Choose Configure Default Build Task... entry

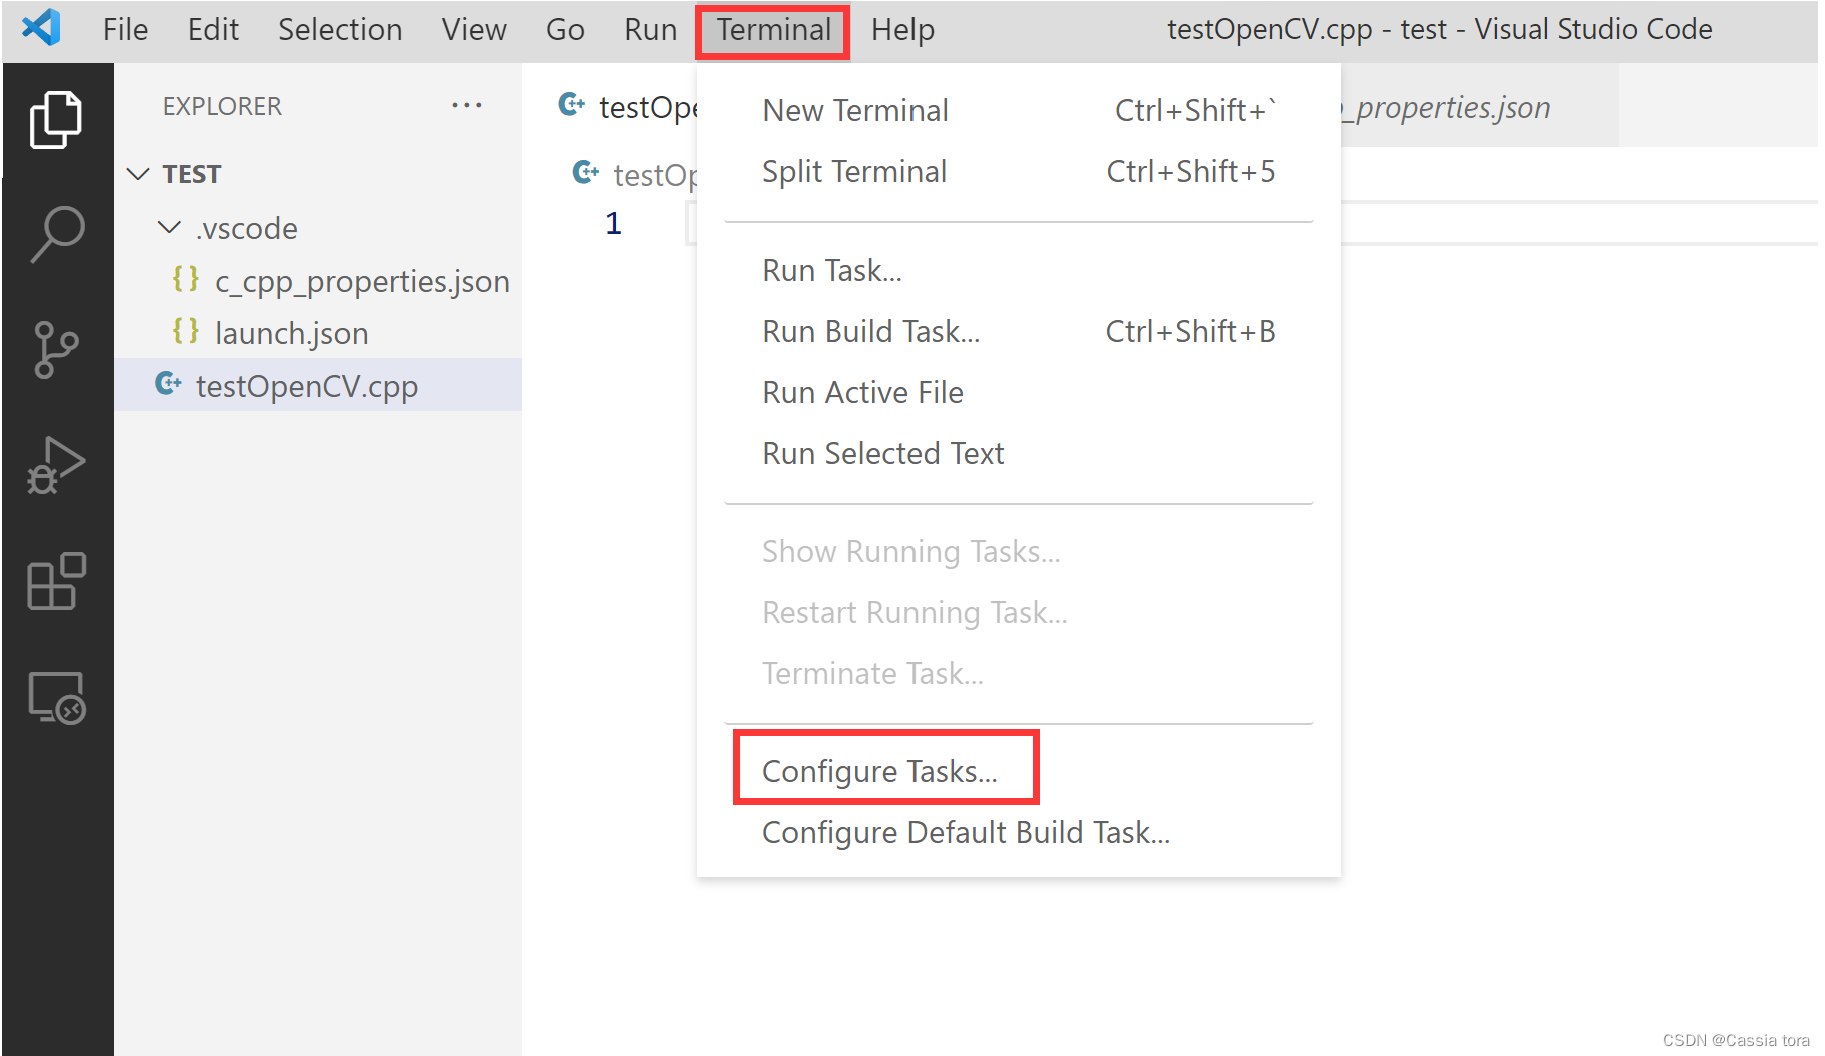point(1018,832)
